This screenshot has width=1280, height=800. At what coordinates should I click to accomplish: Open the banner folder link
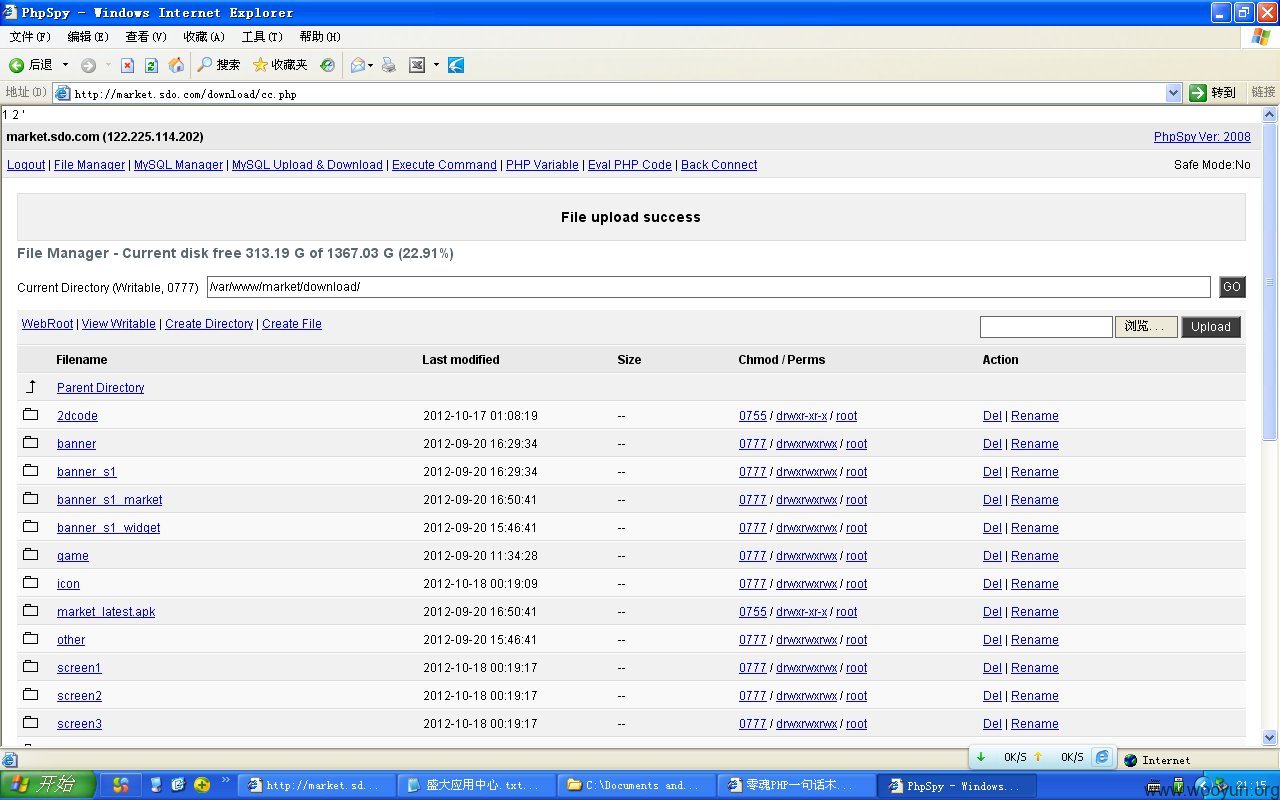(77, 444)
